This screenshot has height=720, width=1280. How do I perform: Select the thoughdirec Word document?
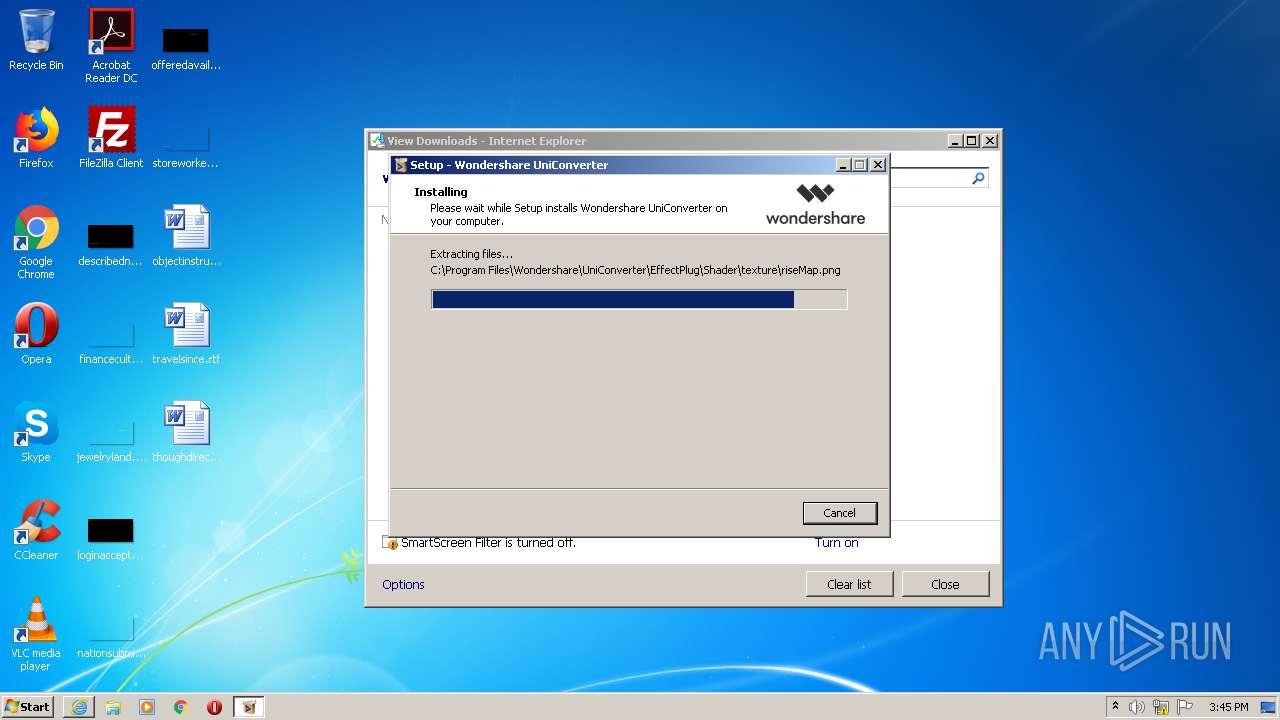click(x=186, y=432)
